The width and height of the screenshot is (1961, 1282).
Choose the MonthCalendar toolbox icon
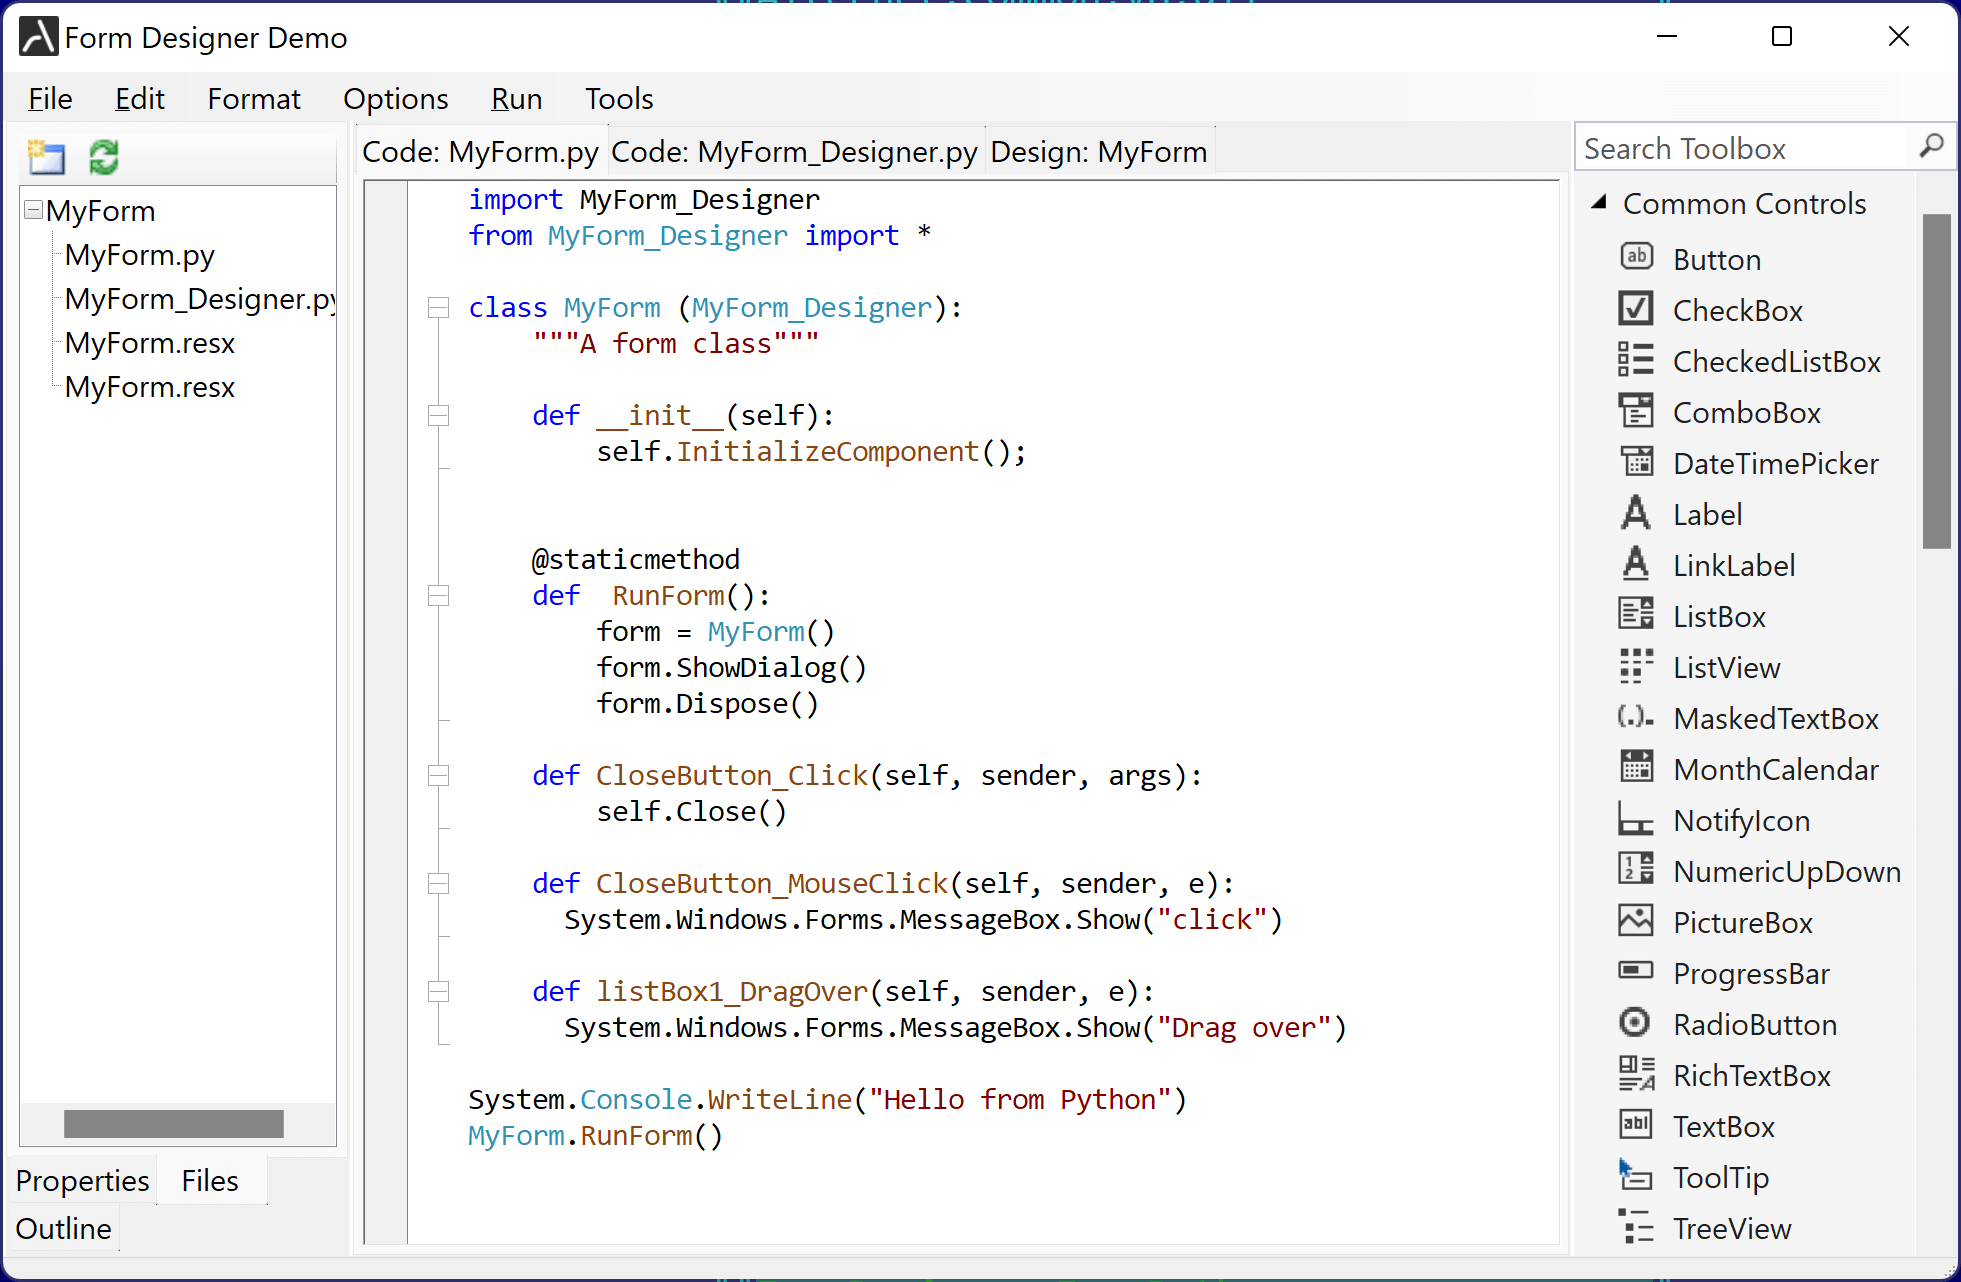pos(1635,768)
